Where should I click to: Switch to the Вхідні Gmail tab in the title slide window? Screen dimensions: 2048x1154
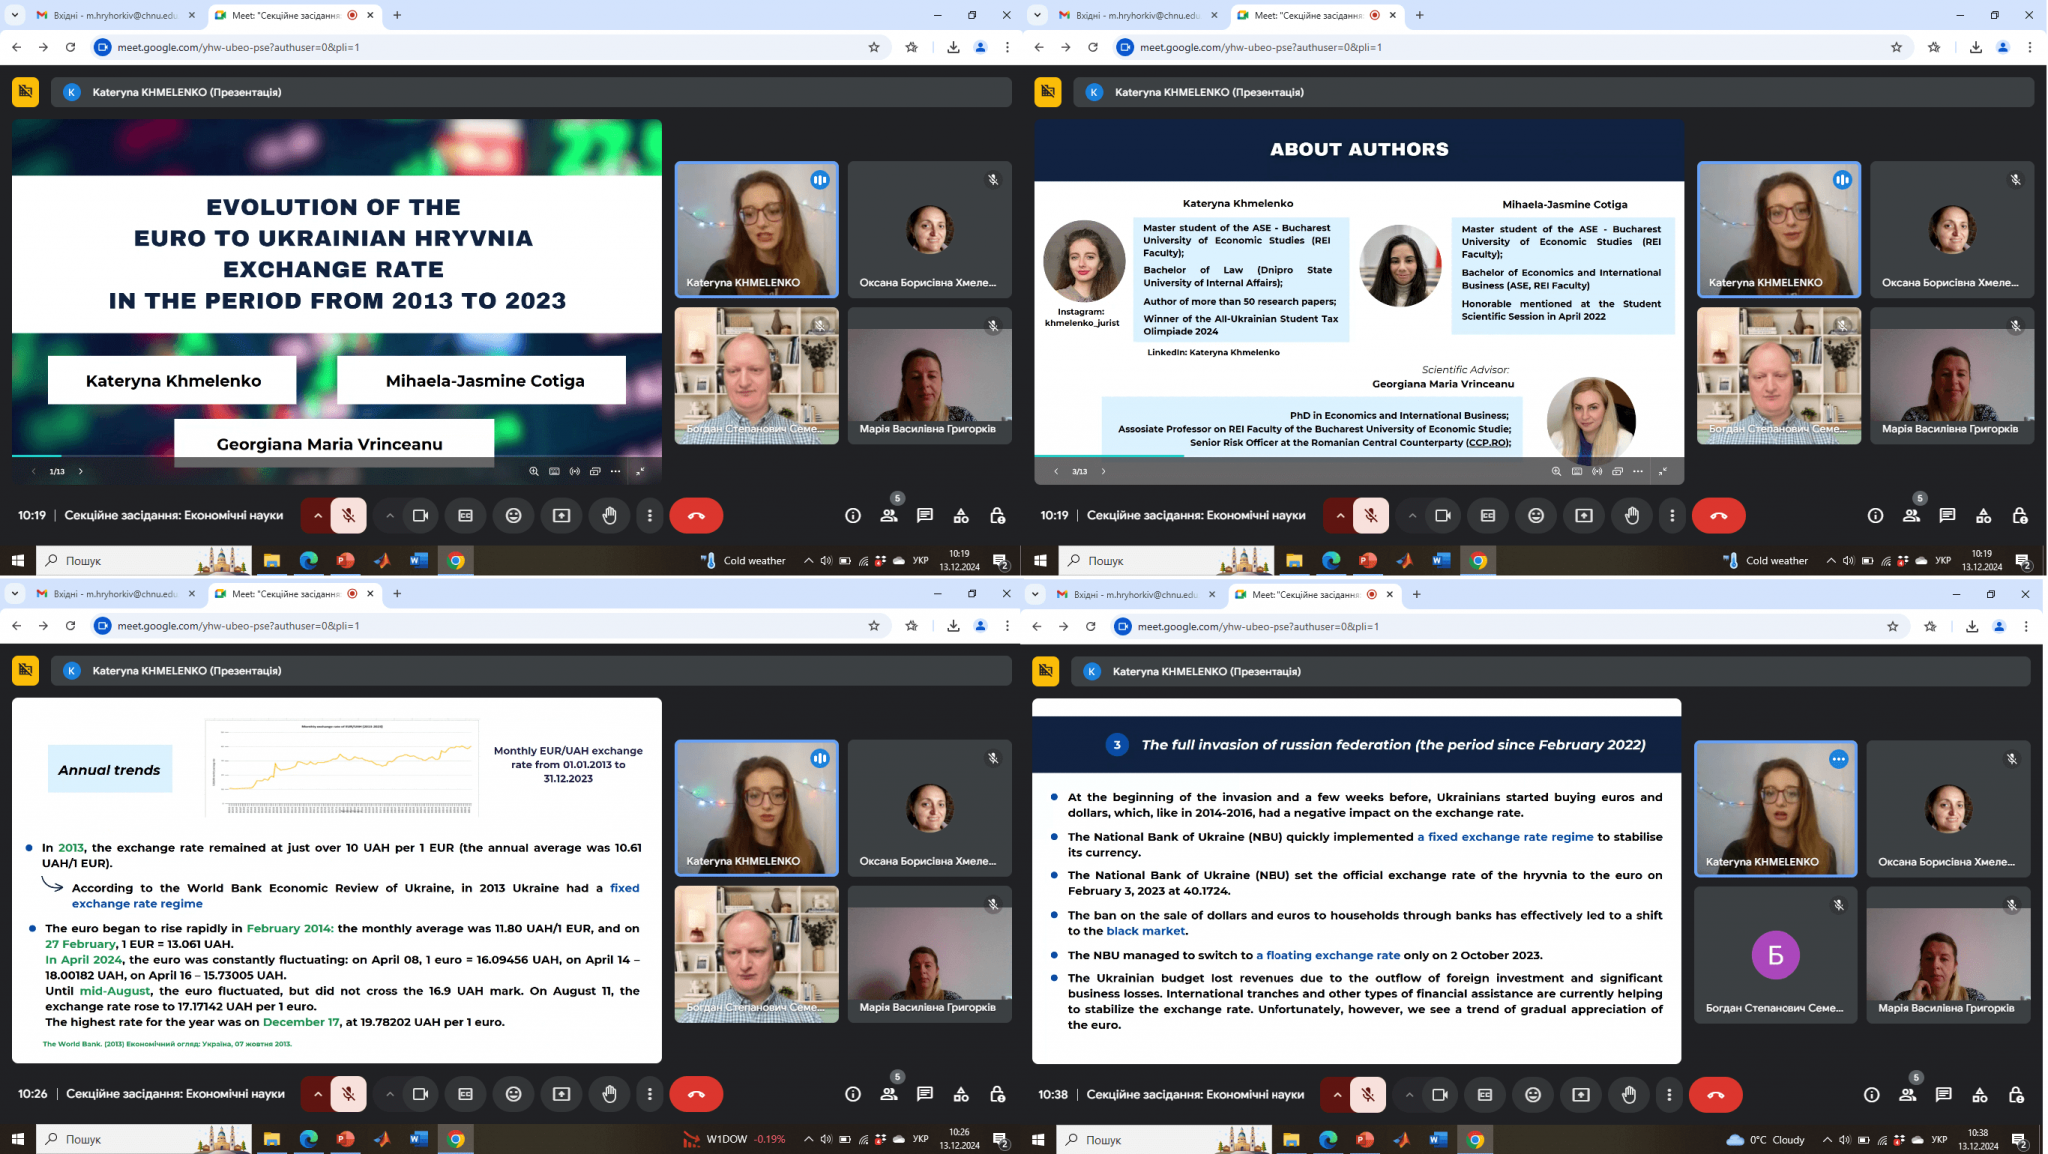click(x=116, y=15)
